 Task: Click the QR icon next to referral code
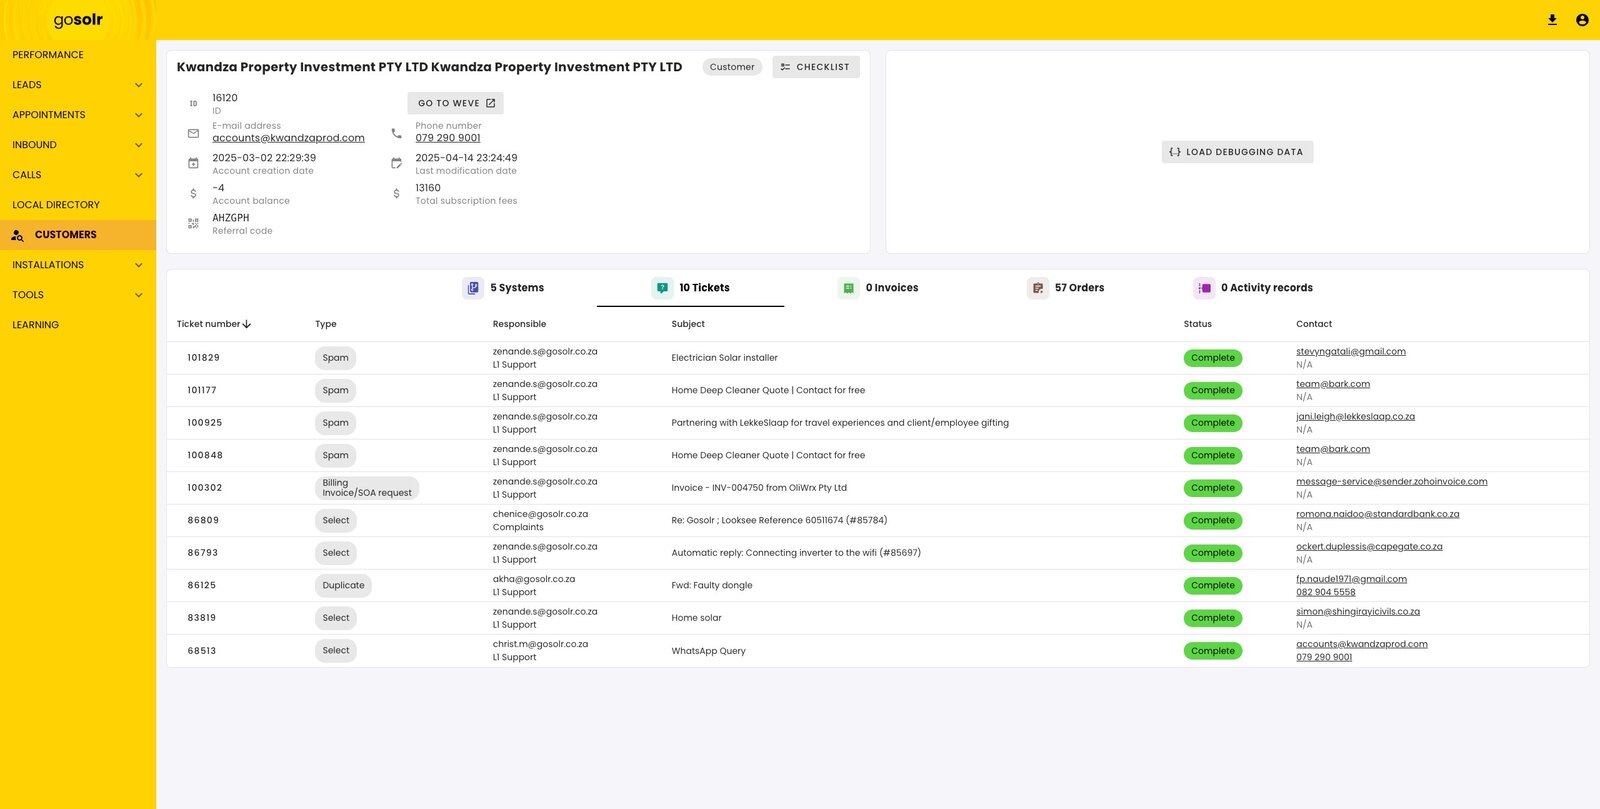click(x=193, y=223)
